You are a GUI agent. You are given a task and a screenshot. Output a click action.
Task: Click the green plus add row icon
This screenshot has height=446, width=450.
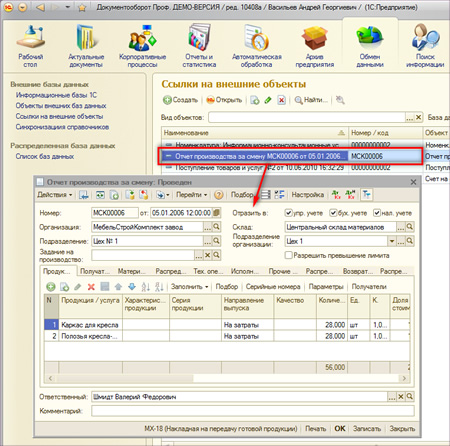click(51, 287)
